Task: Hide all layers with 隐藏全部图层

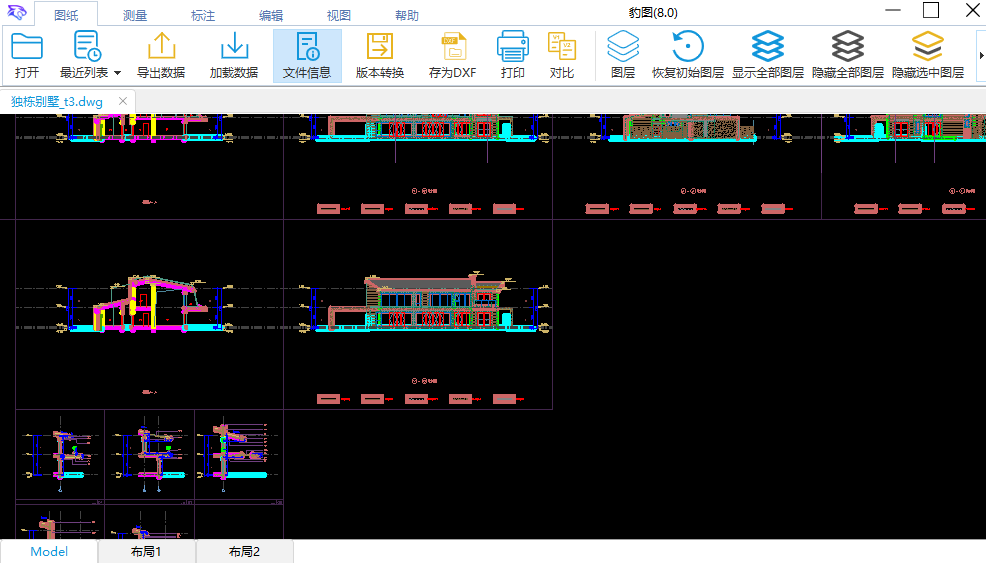Action: [848, 47]
